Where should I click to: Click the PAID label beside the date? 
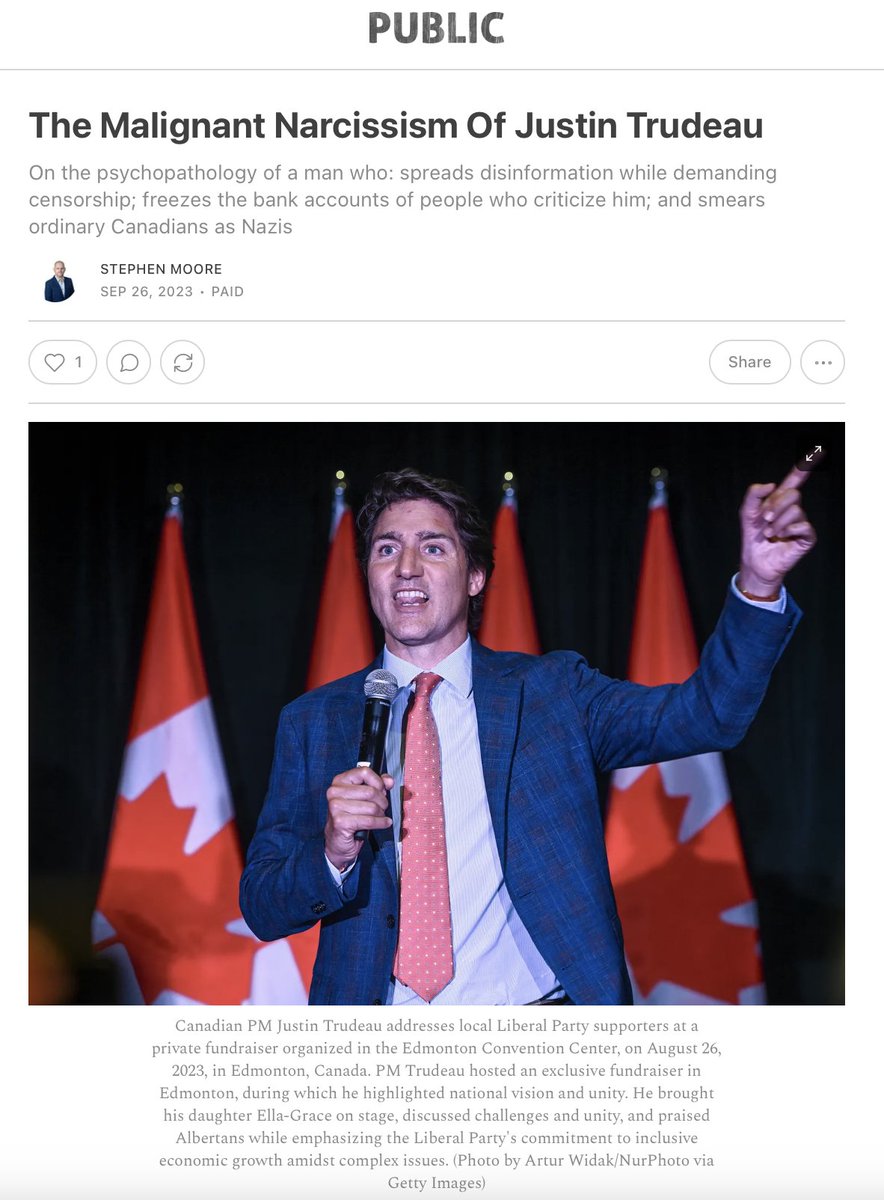[x=227, y=292]
